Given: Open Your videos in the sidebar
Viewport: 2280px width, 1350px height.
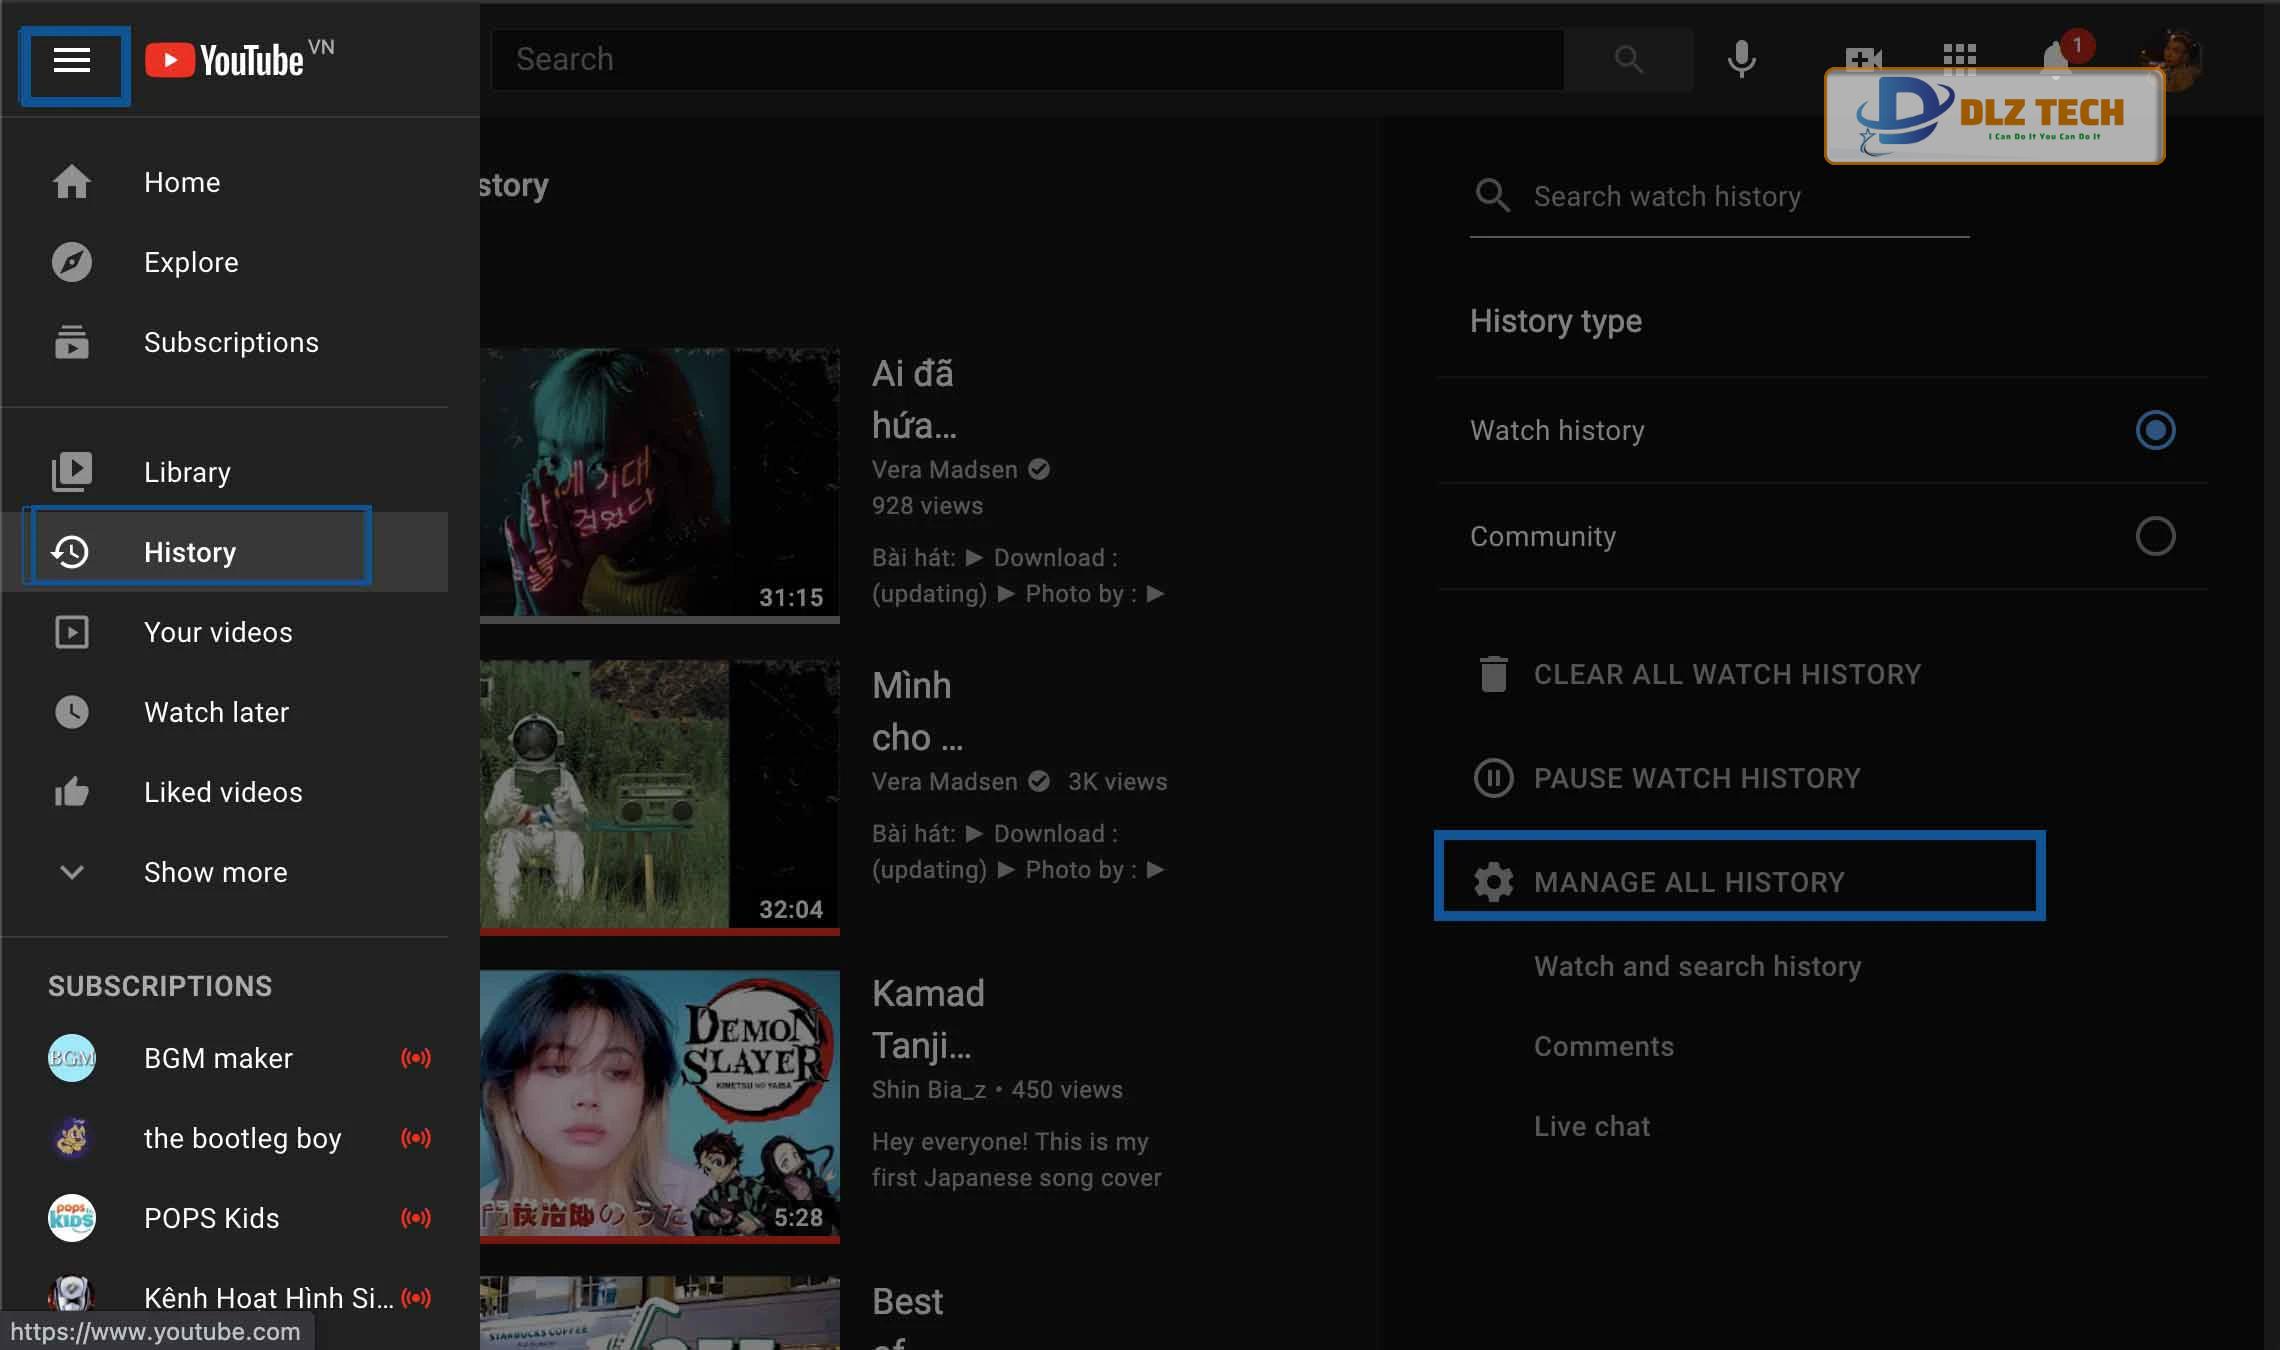Looking at the screenshot, I should (x=225, y=632).
